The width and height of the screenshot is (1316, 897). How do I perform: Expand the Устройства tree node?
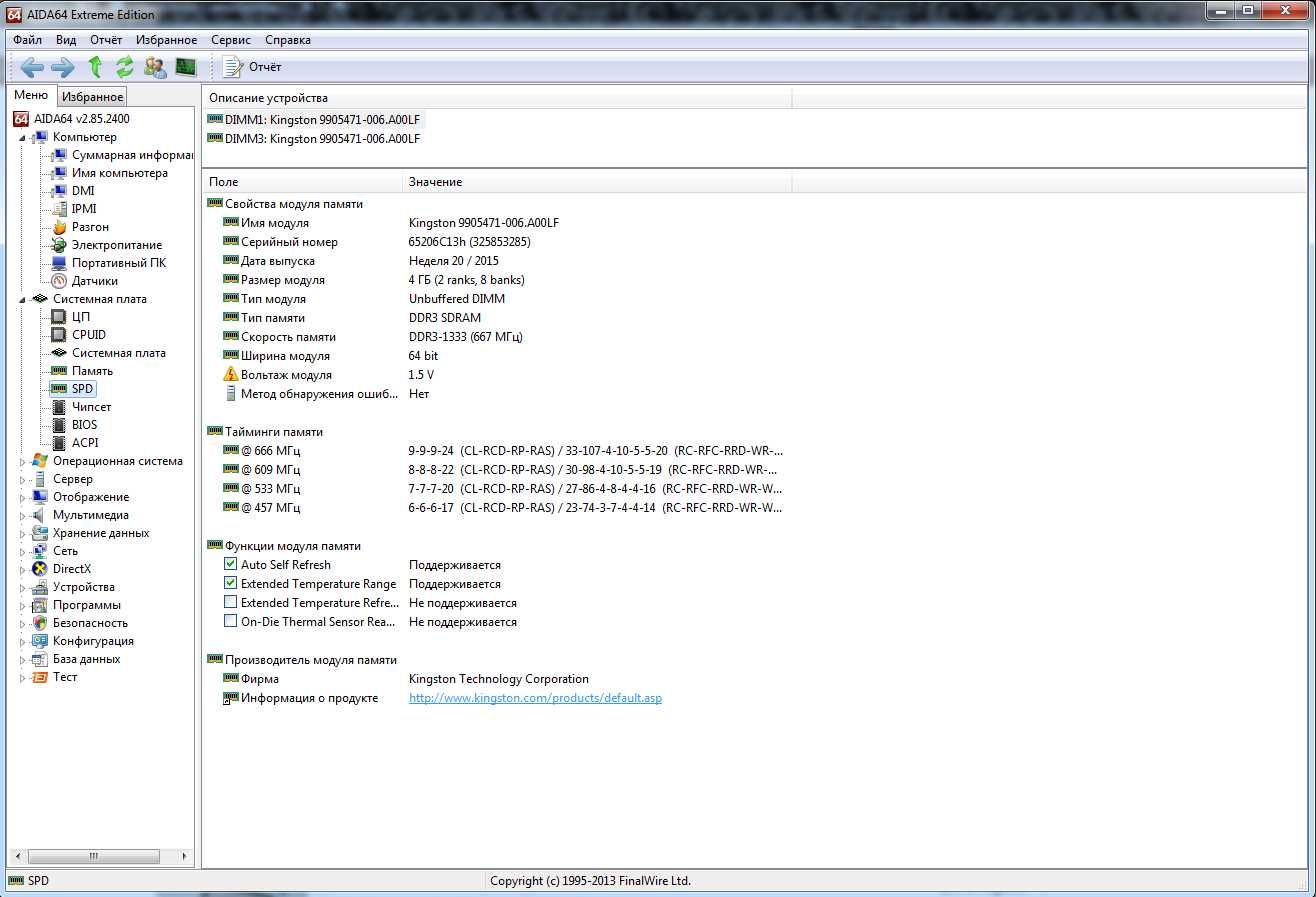23,587
